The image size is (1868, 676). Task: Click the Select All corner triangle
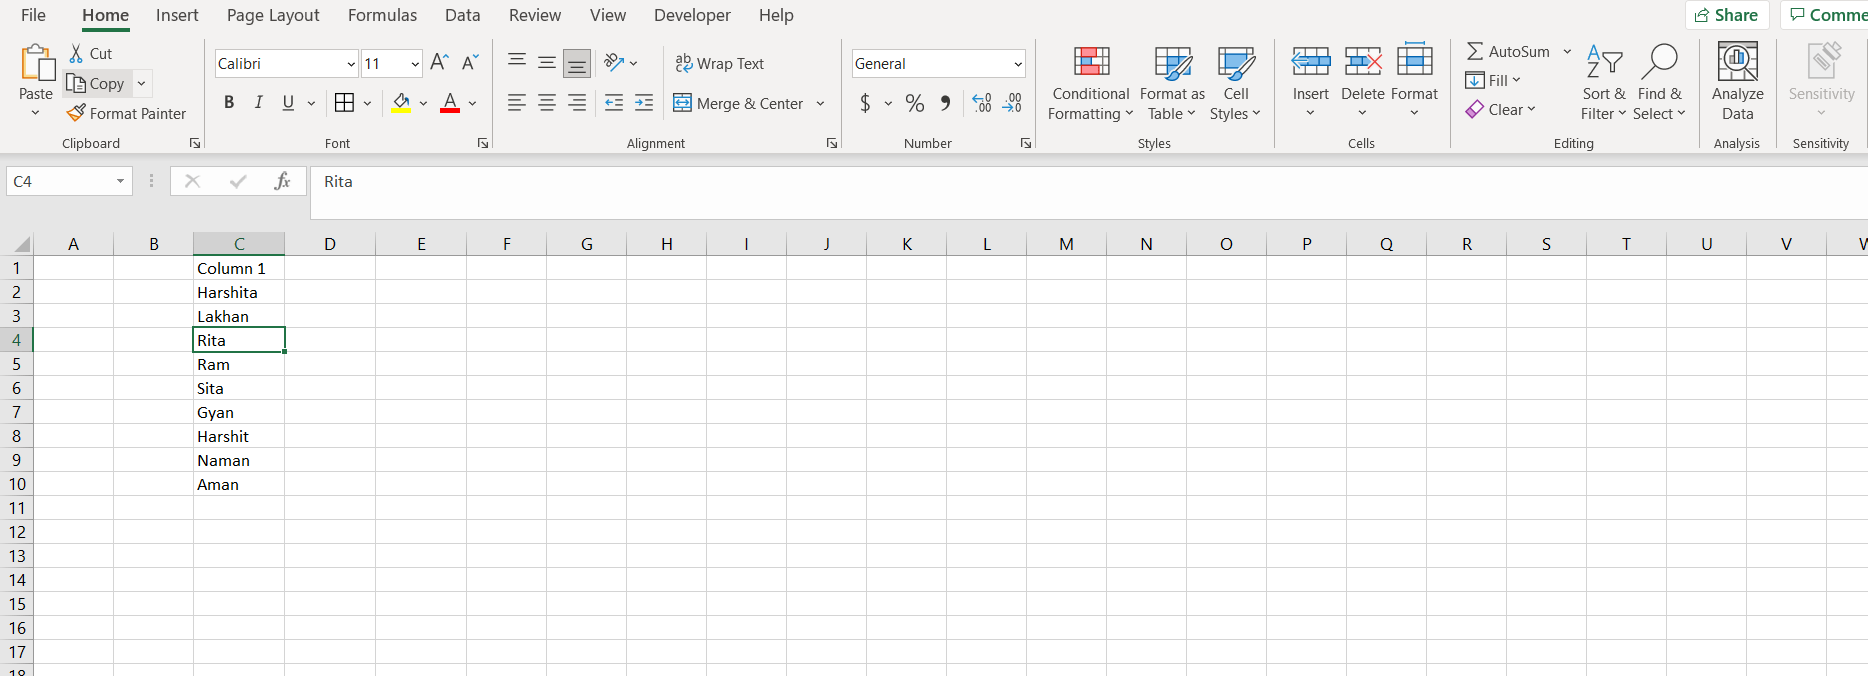point(22,244)
